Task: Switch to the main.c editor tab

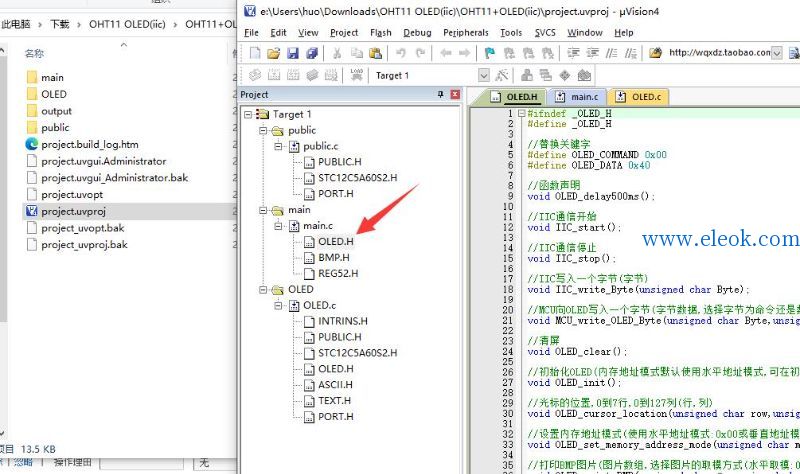Action: (x=578, y=97)
